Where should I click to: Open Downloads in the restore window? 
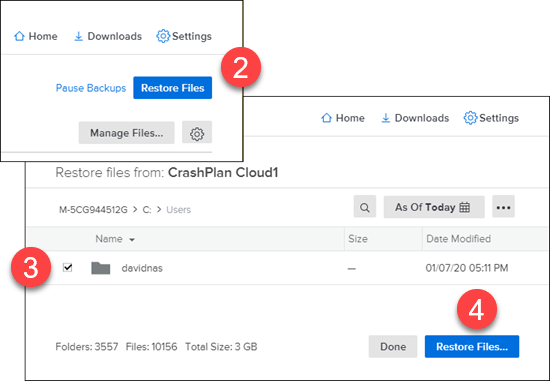pyautogui.click(x=415, y=118)
